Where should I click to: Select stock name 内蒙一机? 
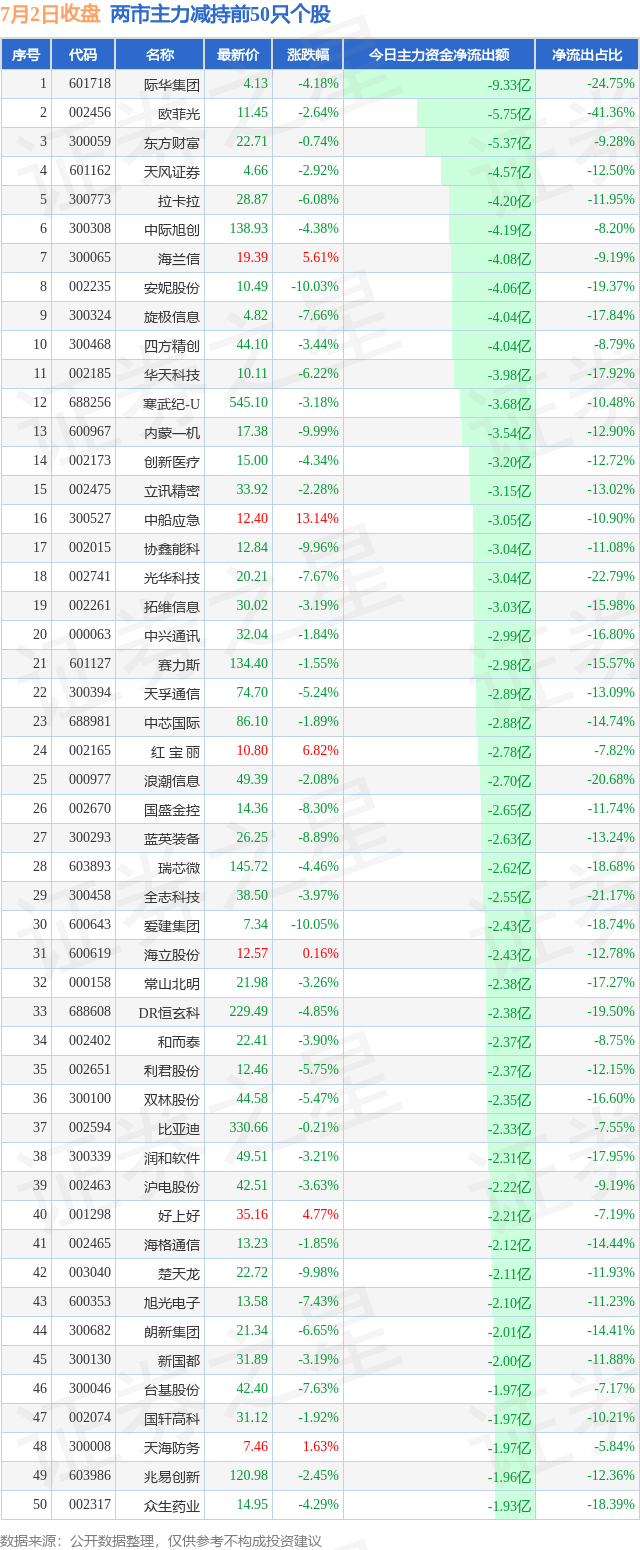point(172,432)
